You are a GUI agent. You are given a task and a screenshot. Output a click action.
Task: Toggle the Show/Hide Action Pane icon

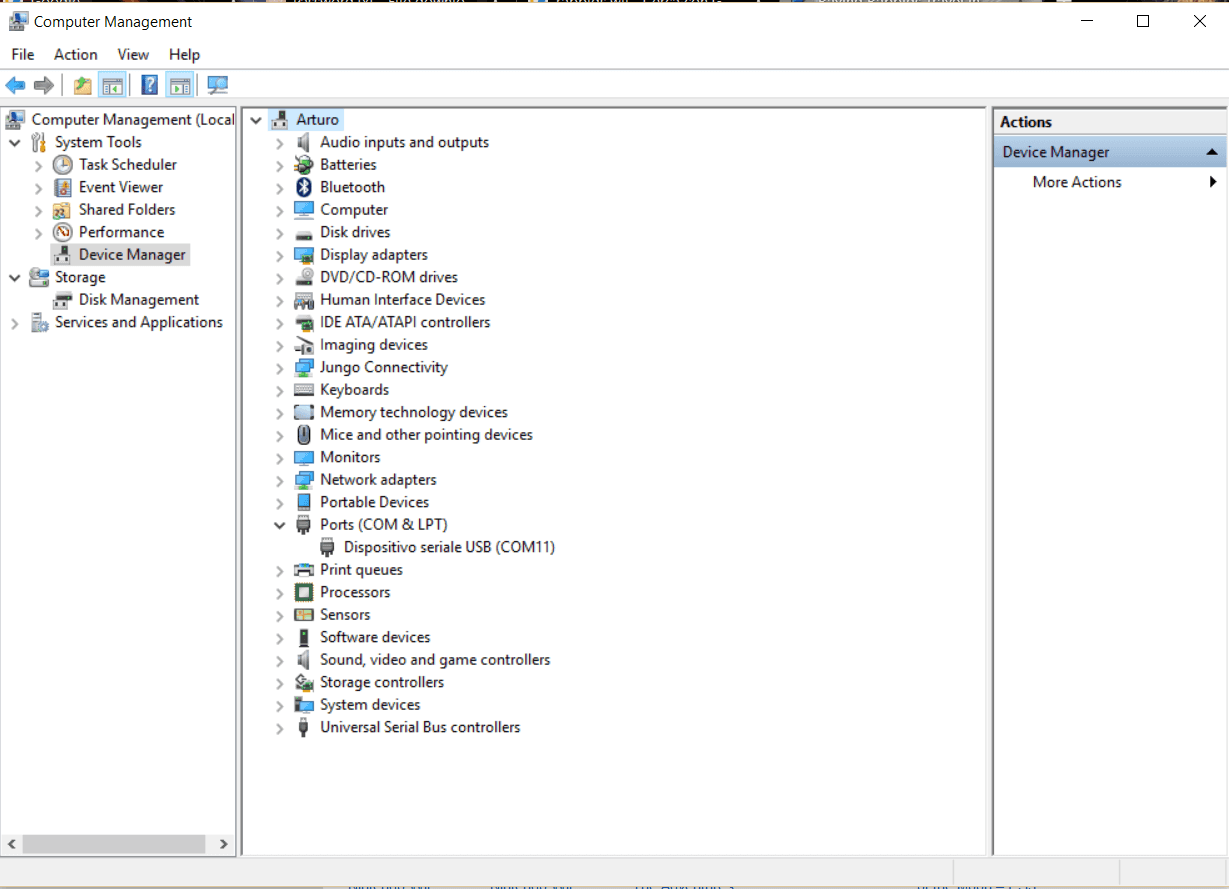tap(180, 85)
